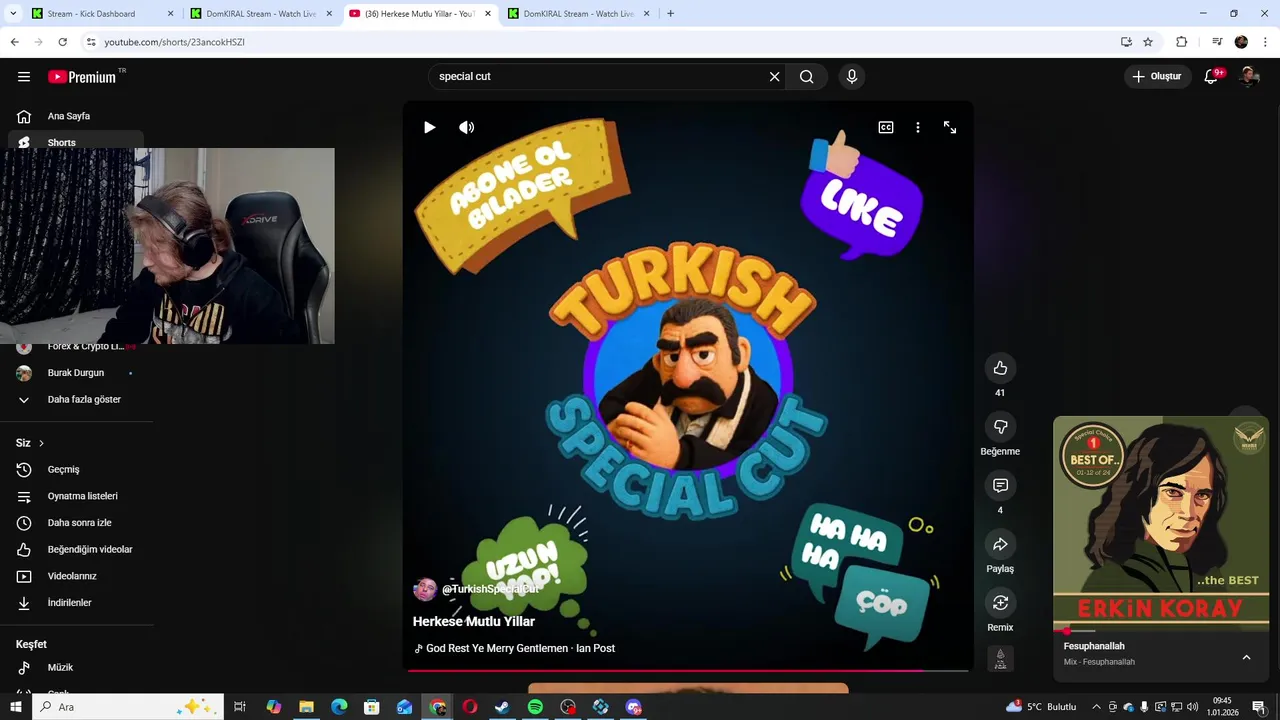The height and width of the screenshot is (720, 1280).
Task: Open the YouTube account avatar menu
Action: (x=1249, y=76)
